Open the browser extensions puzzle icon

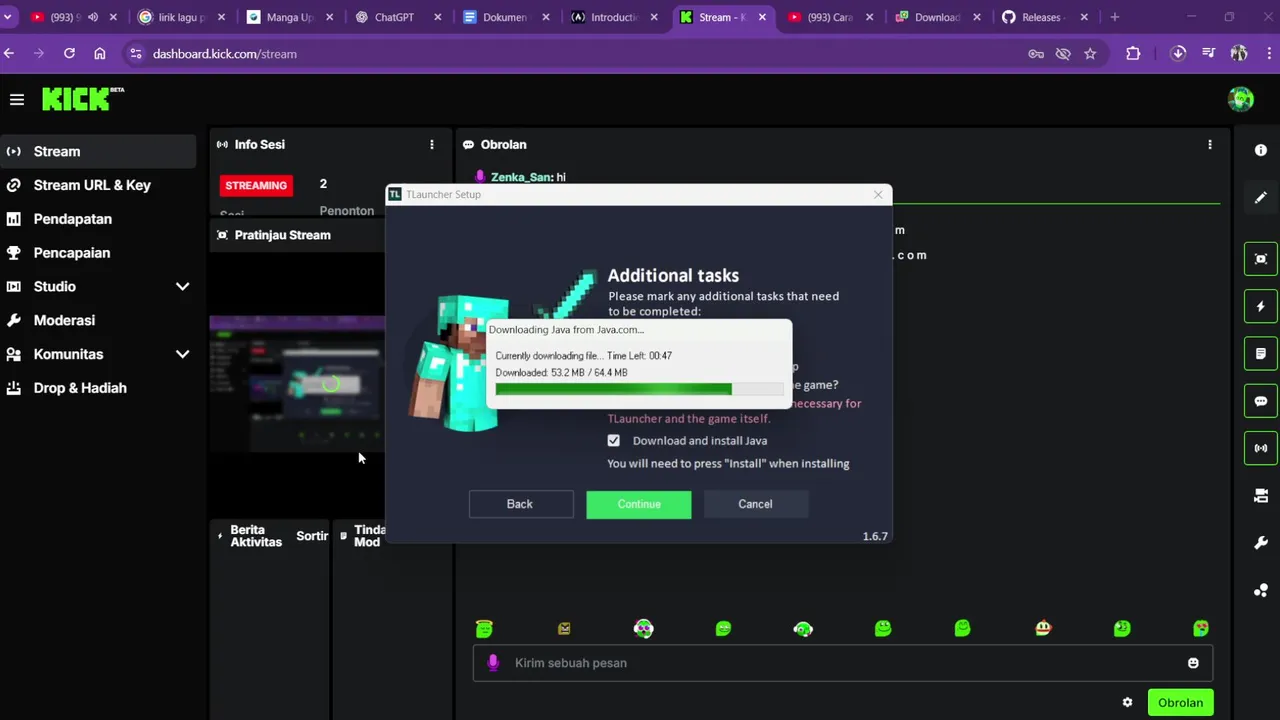tap(1133, 54)
